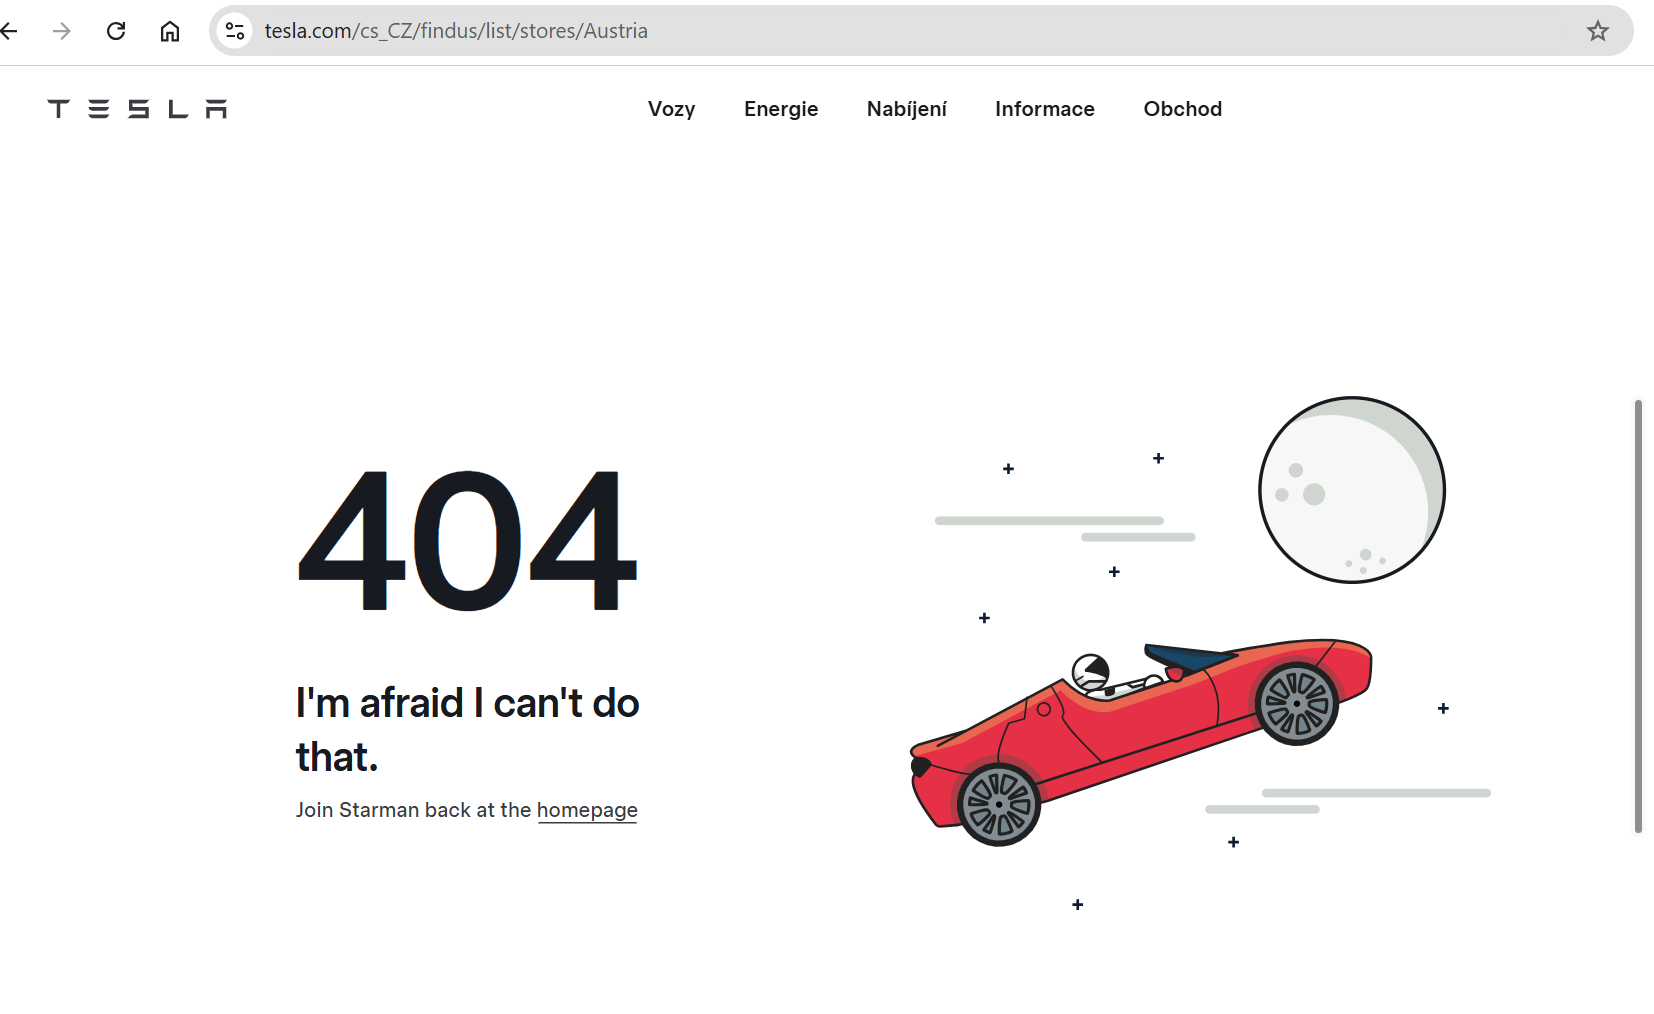This screenshot has width=1654, height=1014.
Task: Open the Informace menu
Action: 1045,109
